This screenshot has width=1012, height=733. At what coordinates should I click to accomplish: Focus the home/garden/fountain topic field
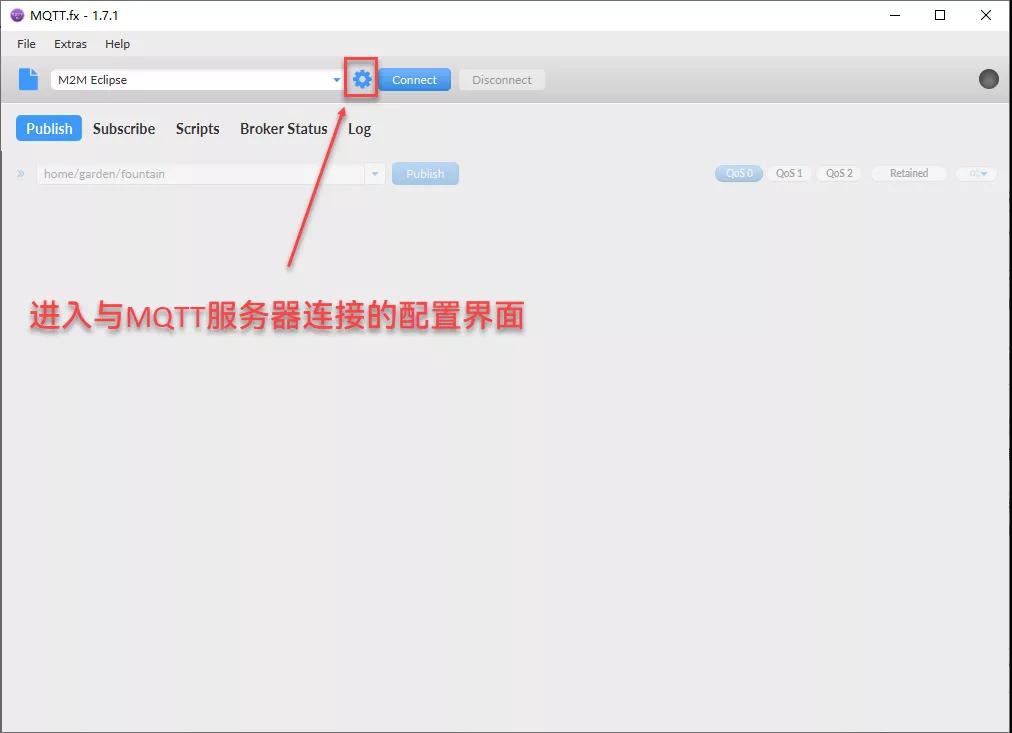tap(201, 174)
